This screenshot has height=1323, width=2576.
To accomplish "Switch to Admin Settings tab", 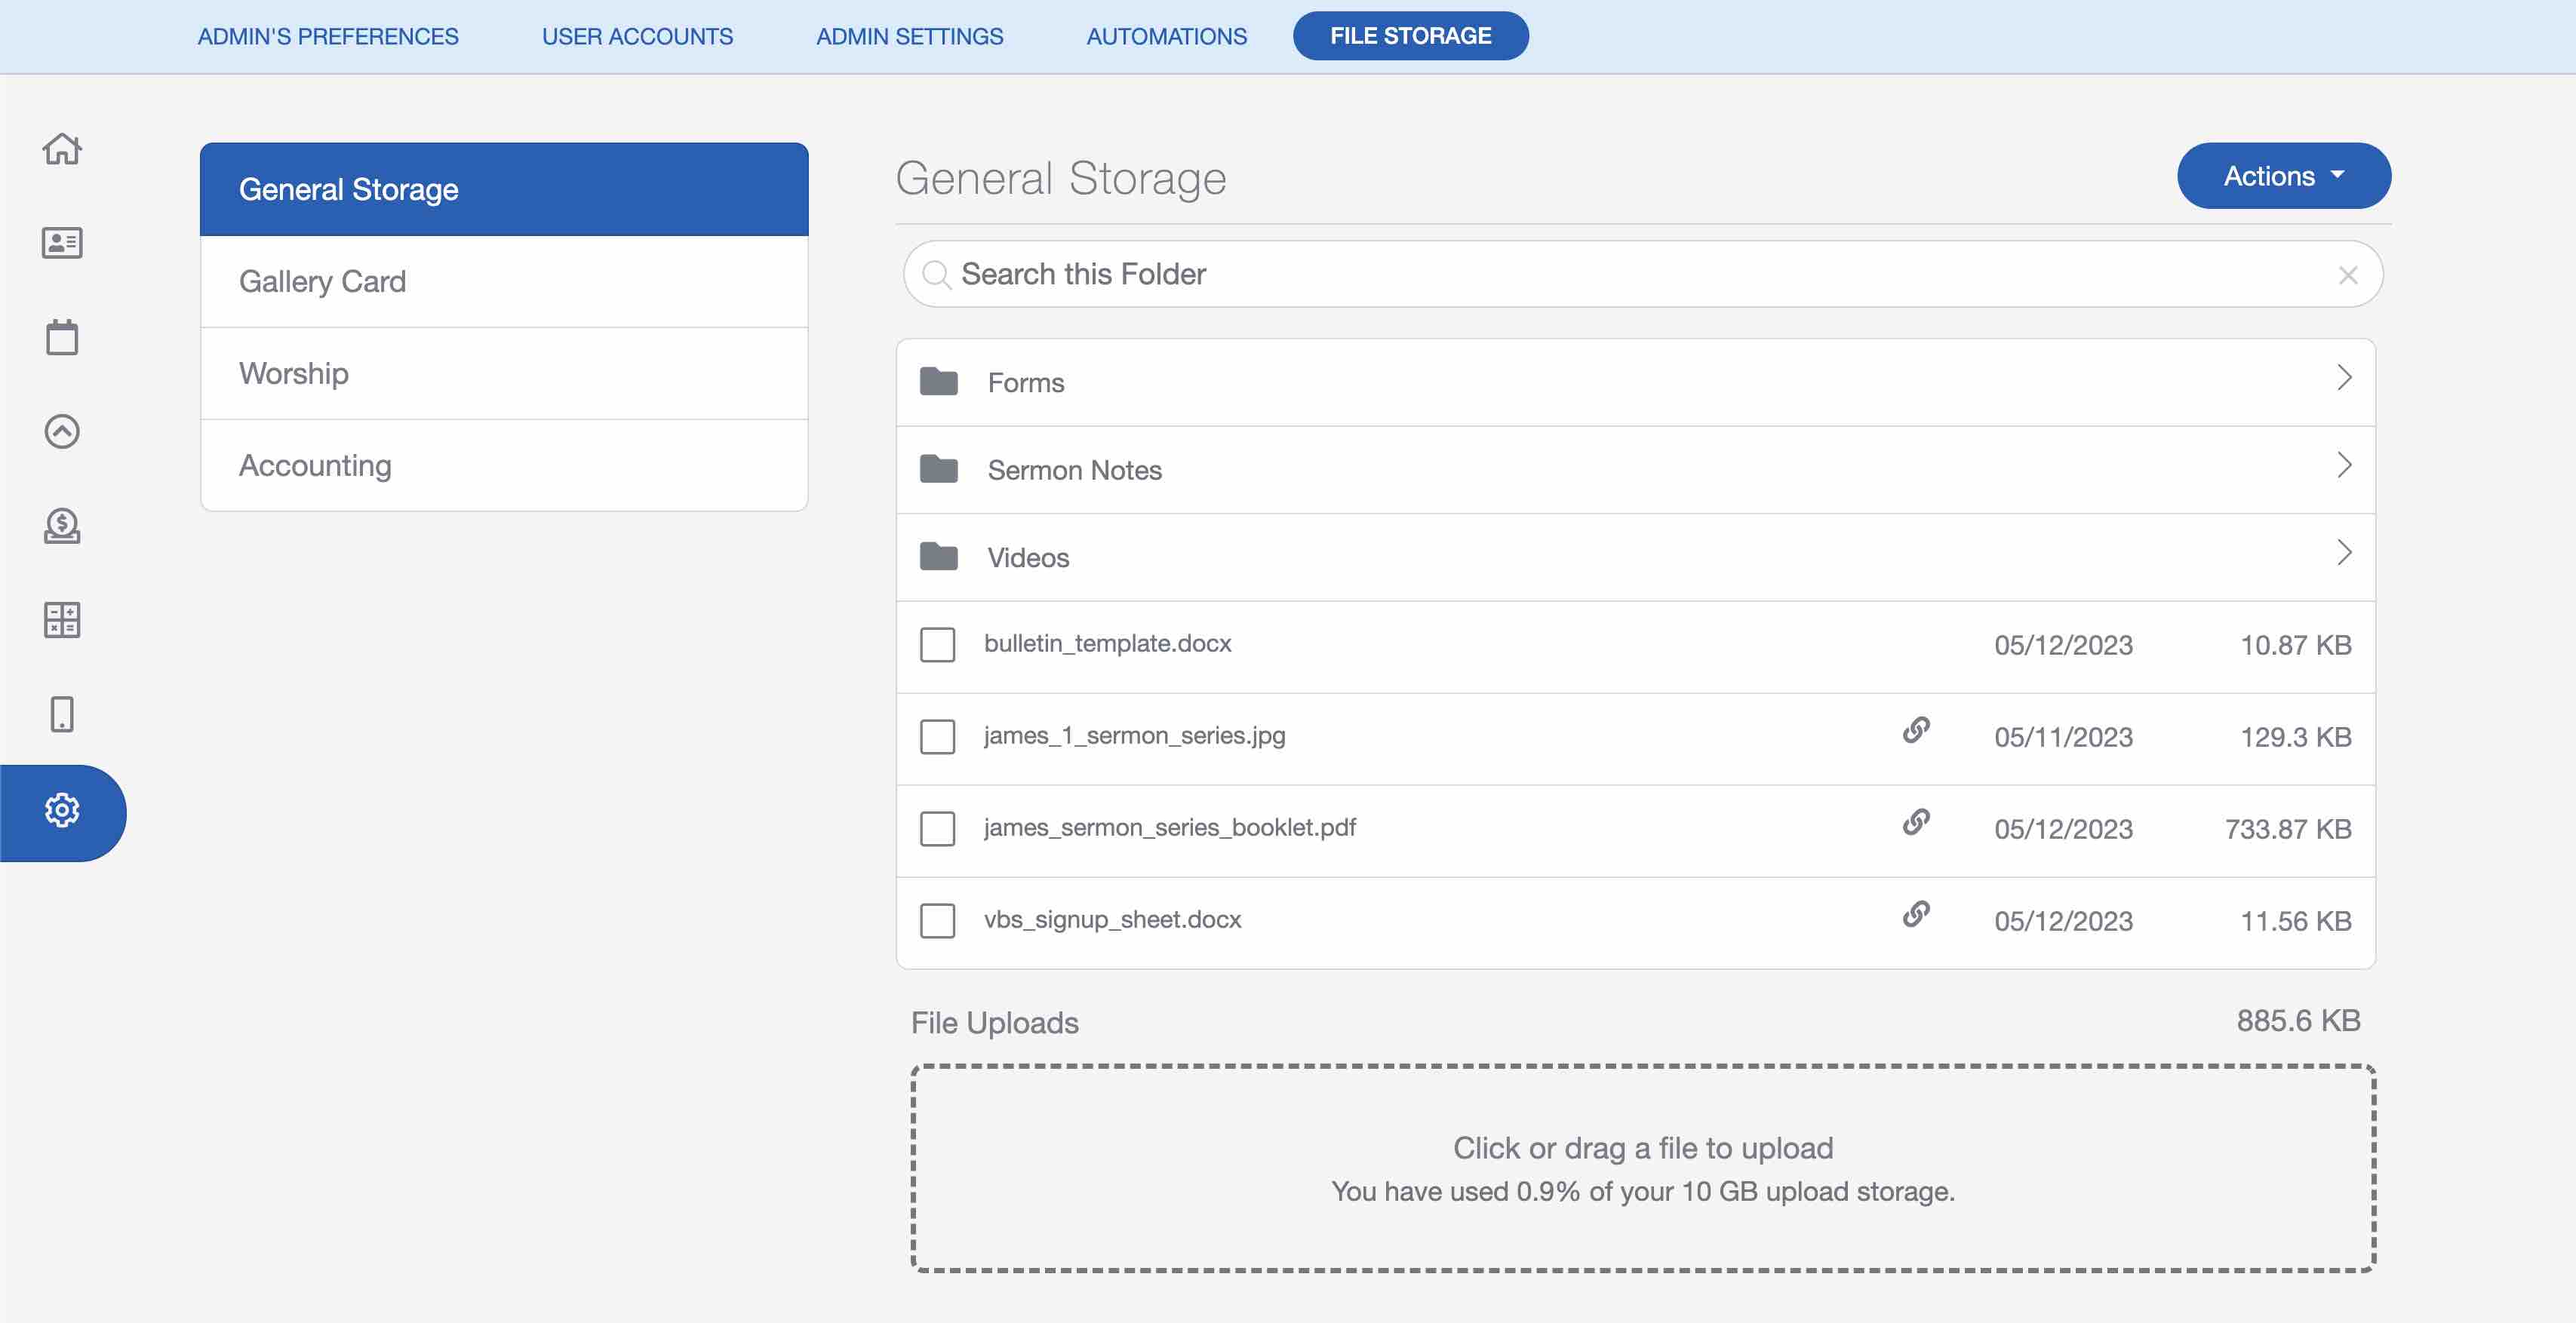I will pos(909,37).
